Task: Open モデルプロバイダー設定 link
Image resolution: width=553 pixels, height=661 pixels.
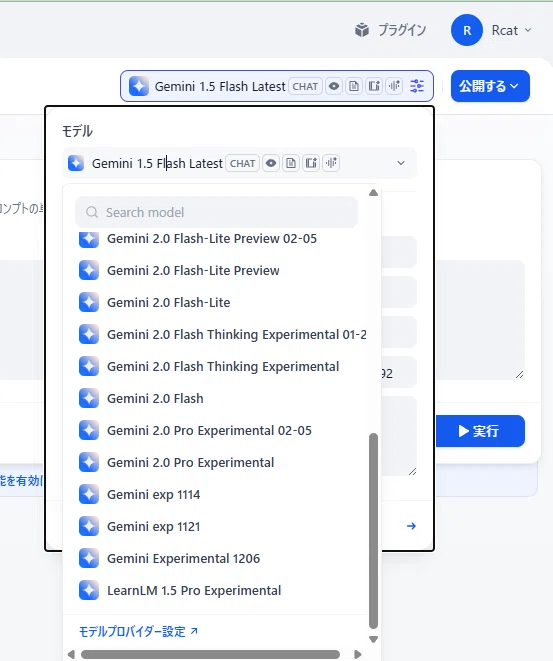Action: point(138,631)
